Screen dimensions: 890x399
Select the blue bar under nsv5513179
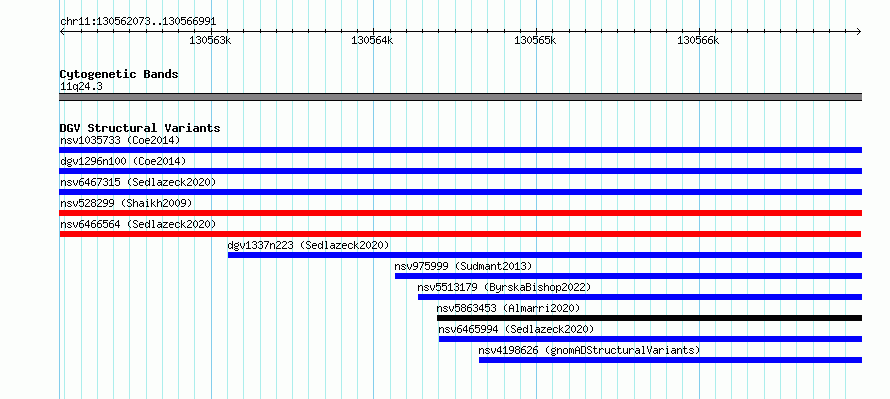pyautogui.click(x=640, y=297)
